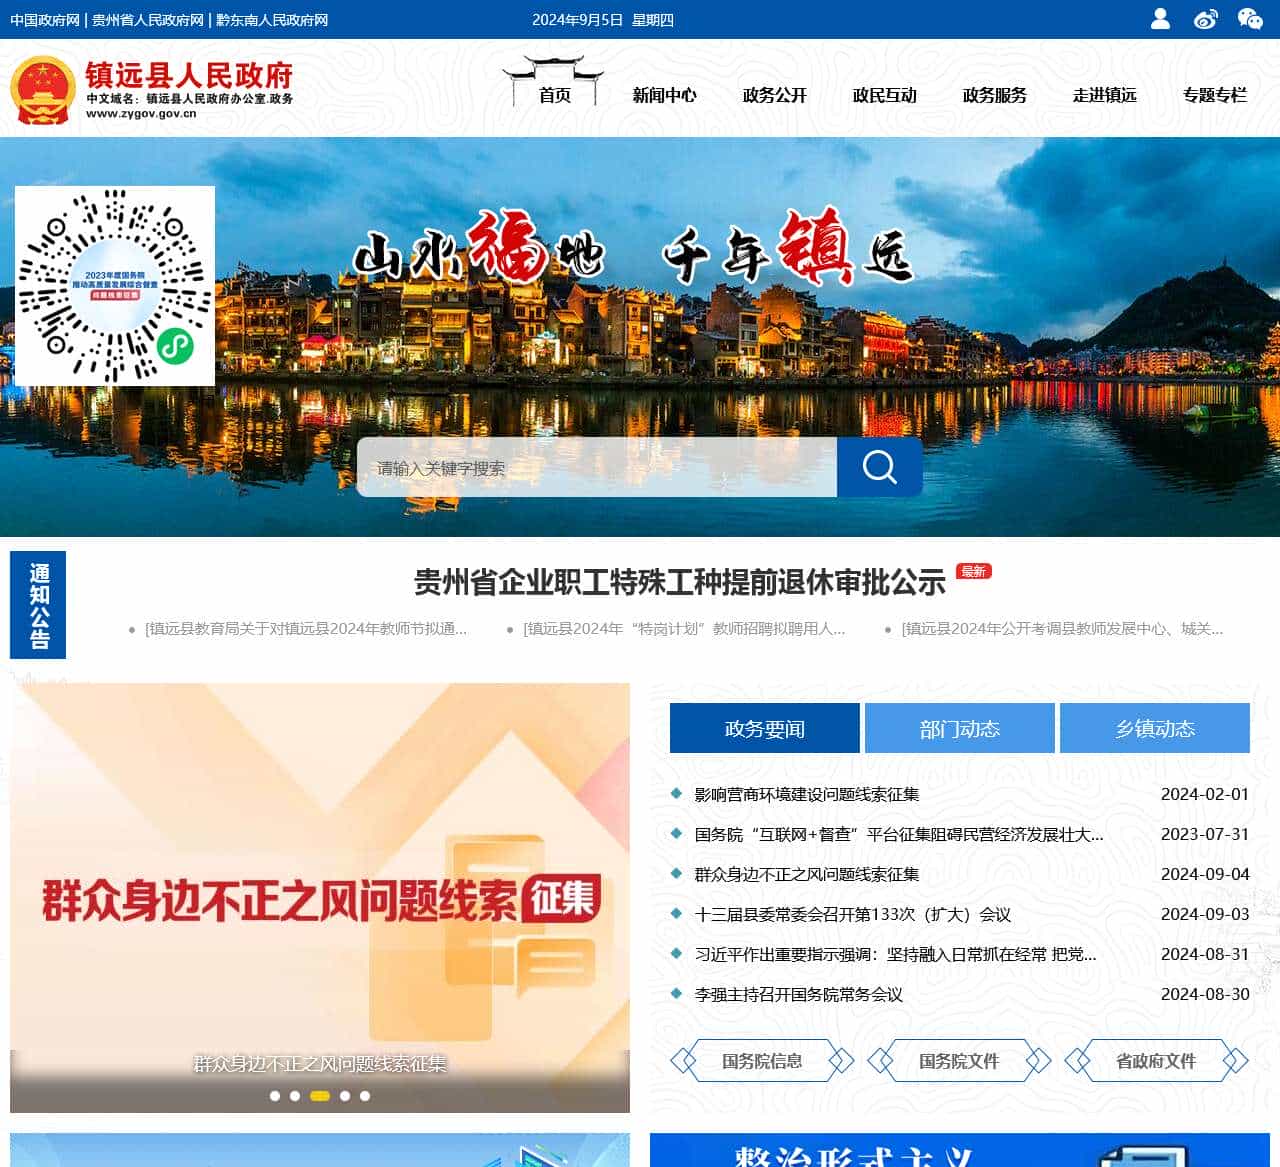Screen dimensions: 1280x1167
Task: Open news 李强主持召开国务院常务会议
Action: (x=799, y=994)
